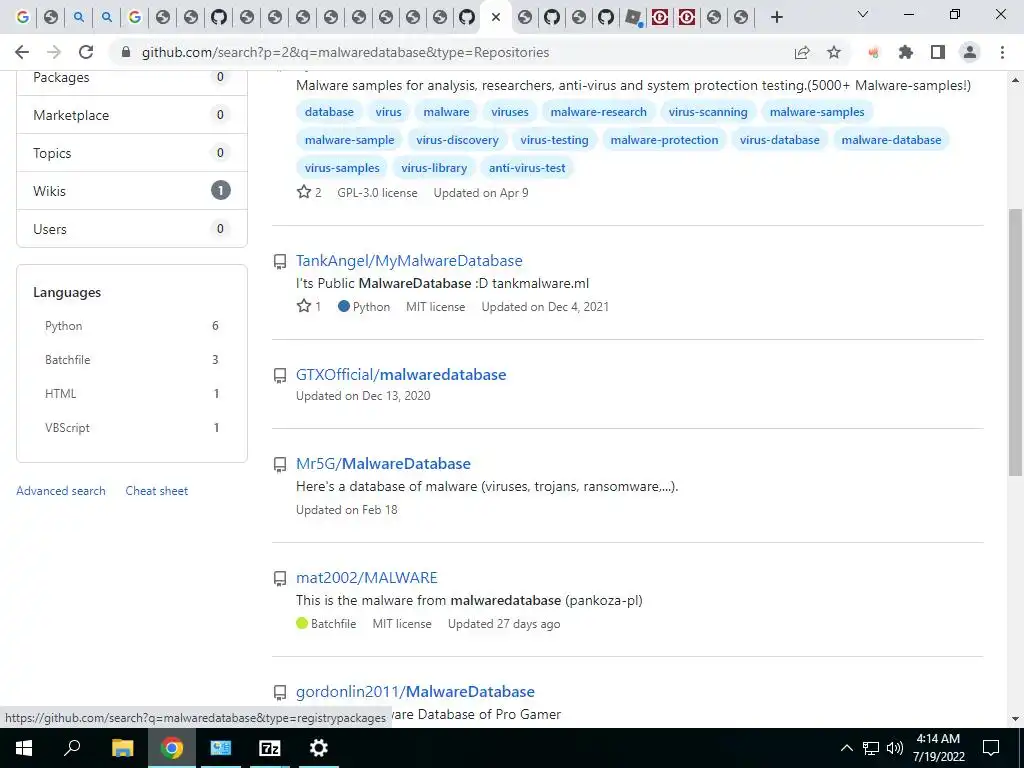This screenshot has width=1024, height=768.
Task: Click the star icon beside GPL-3.0 license
Action: point(304,192)
